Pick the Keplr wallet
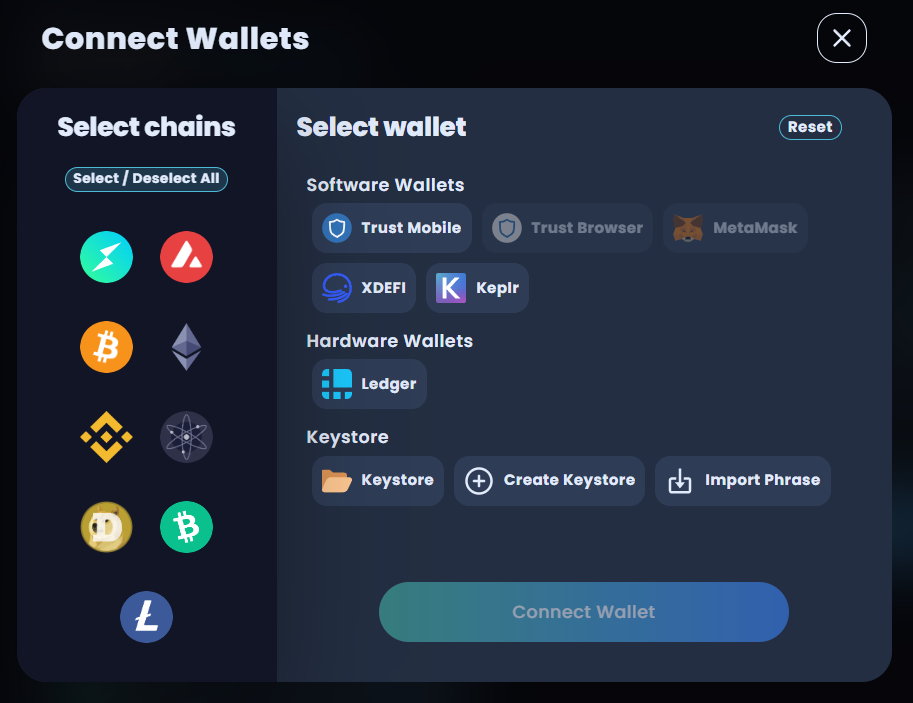Image resolution: width=913 pixels, height=703 pixels. [x=477, y=288]
